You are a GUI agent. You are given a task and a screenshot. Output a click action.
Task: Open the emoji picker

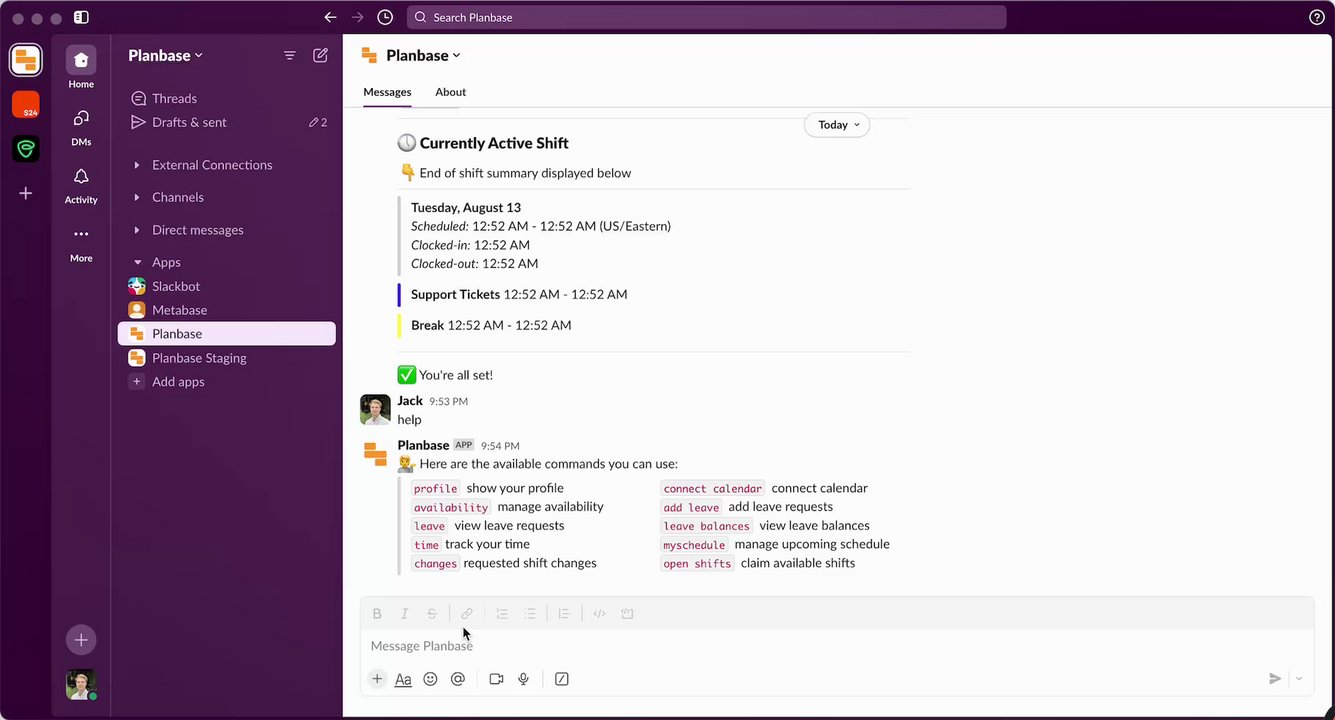click(x=430, y=679)
